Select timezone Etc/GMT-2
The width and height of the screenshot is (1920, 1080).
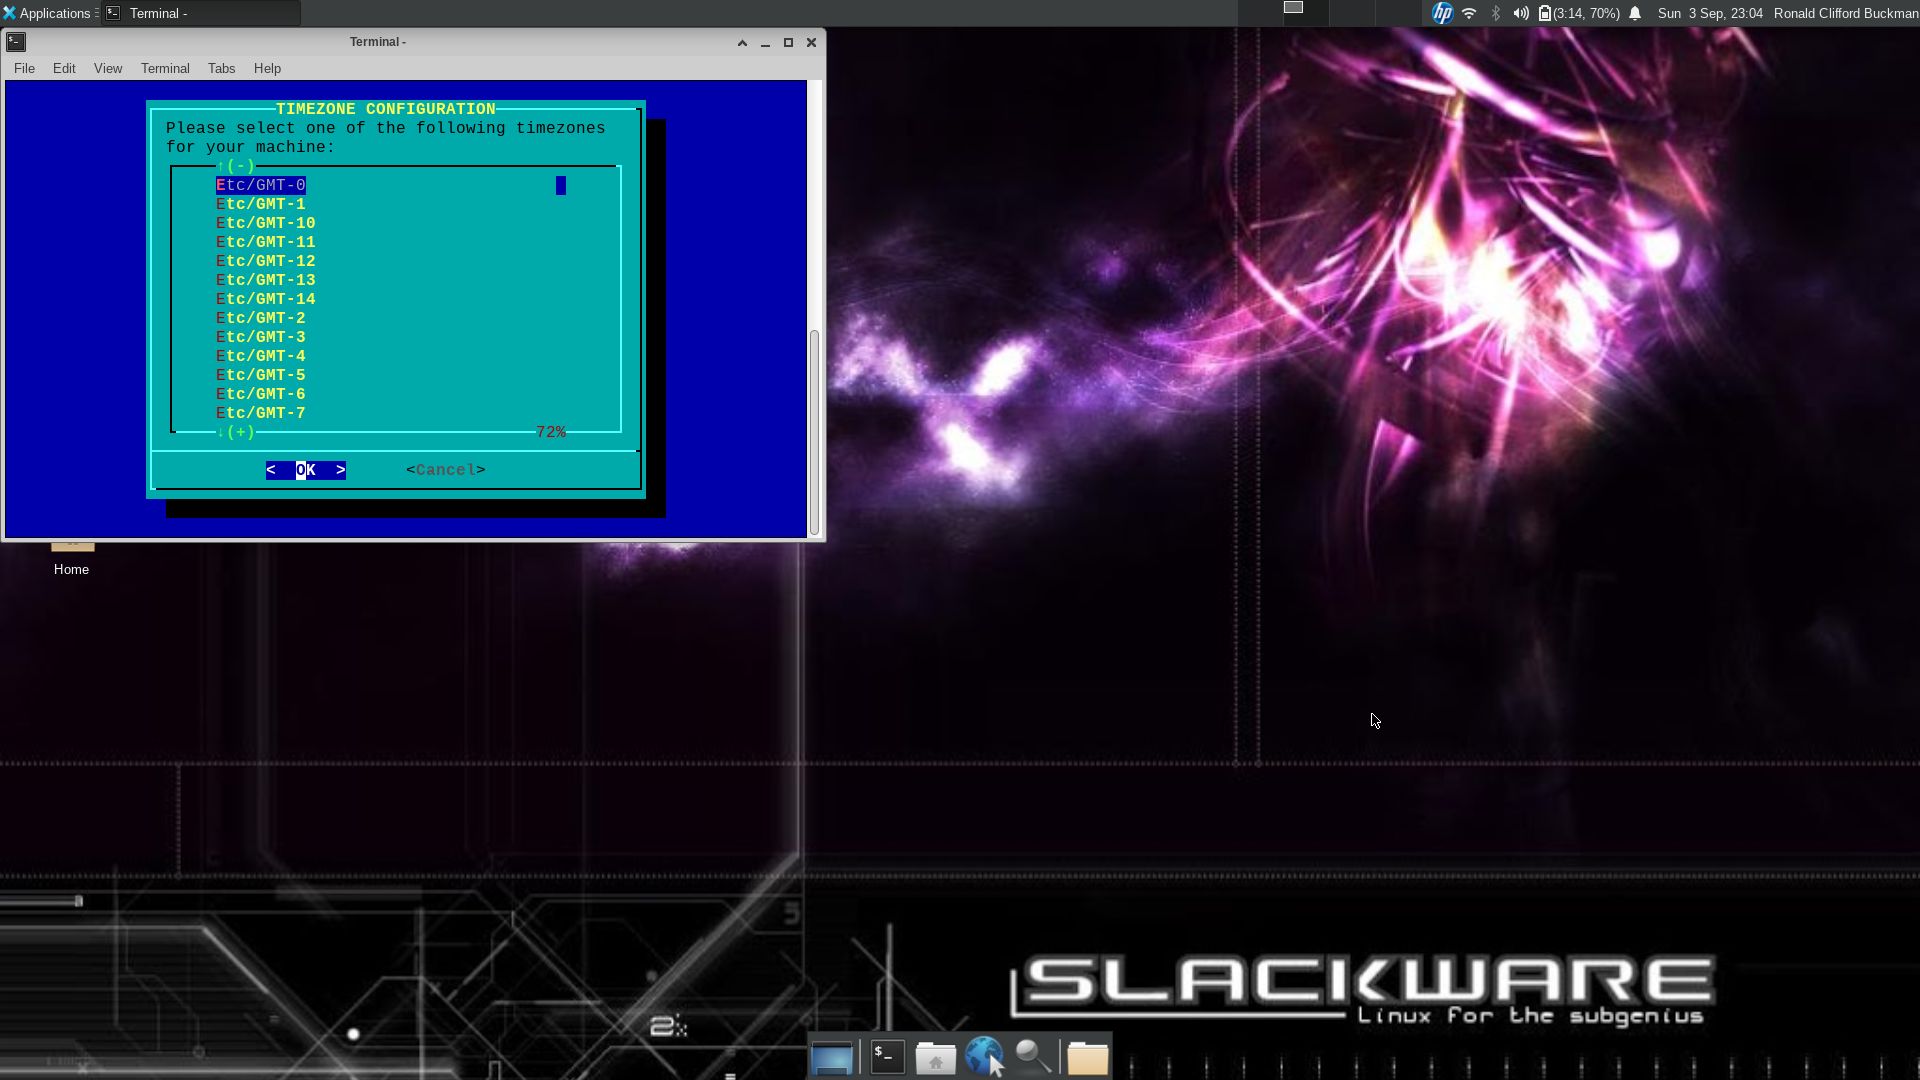pyautogui.click(x=261, y=318)
